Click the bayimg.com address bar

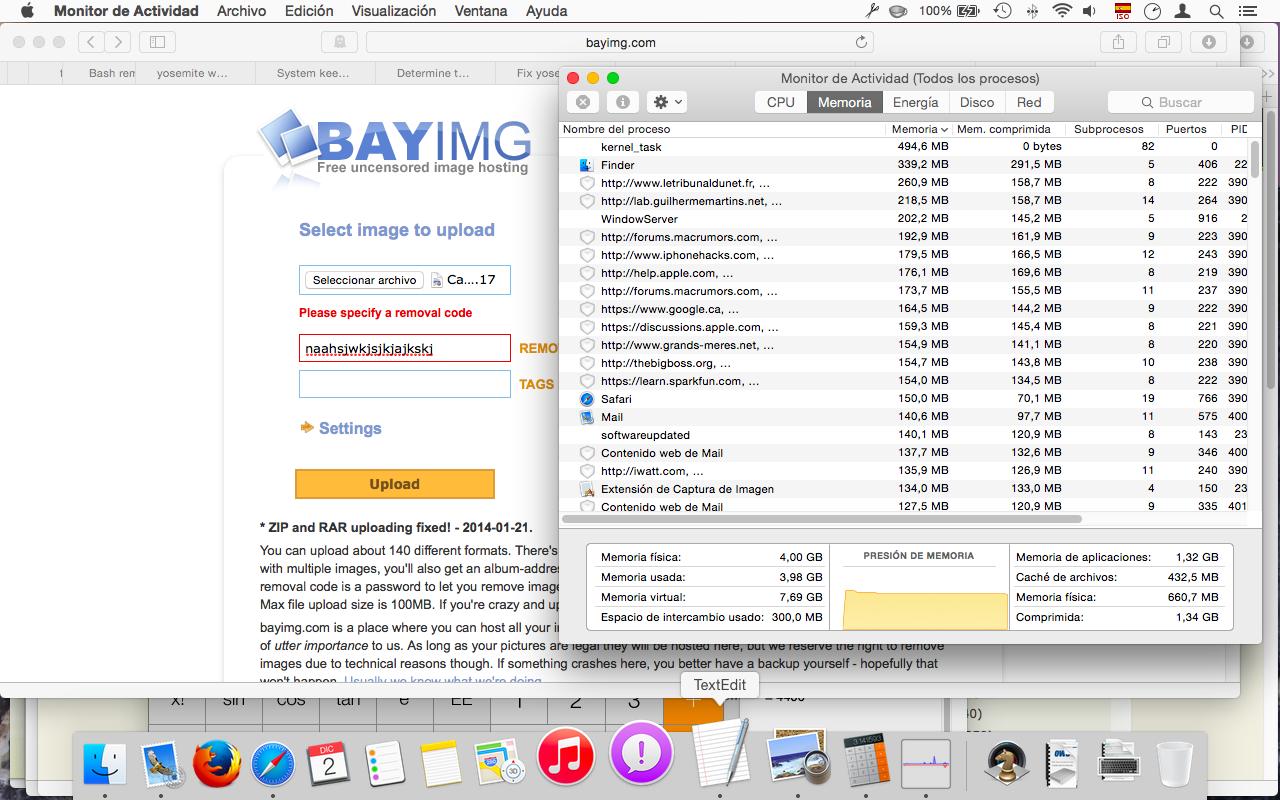pos(620,42)
